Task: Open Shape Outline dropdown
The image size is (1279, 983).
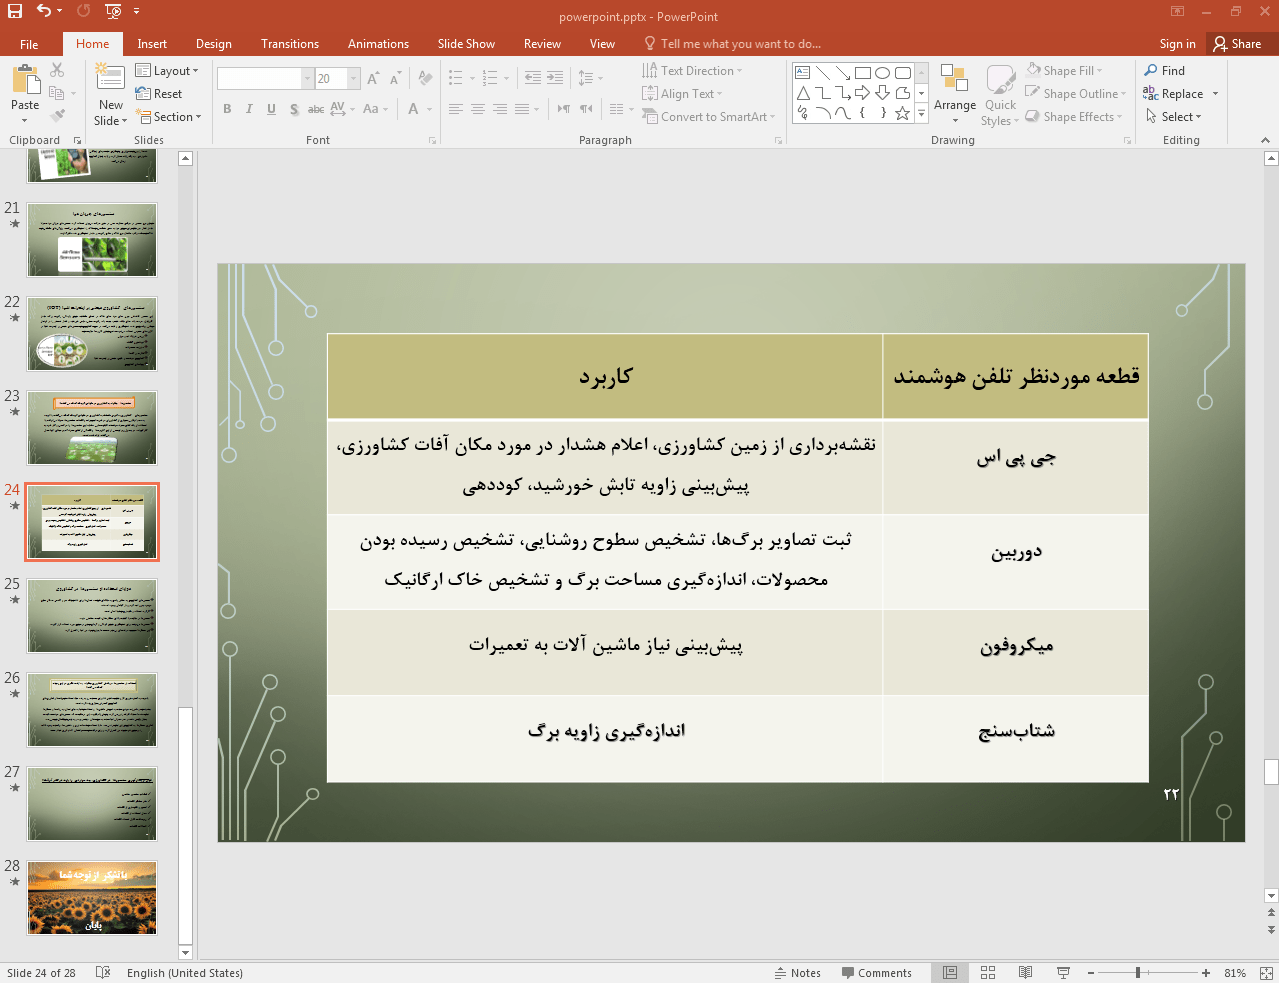Action: (1076, 94)
